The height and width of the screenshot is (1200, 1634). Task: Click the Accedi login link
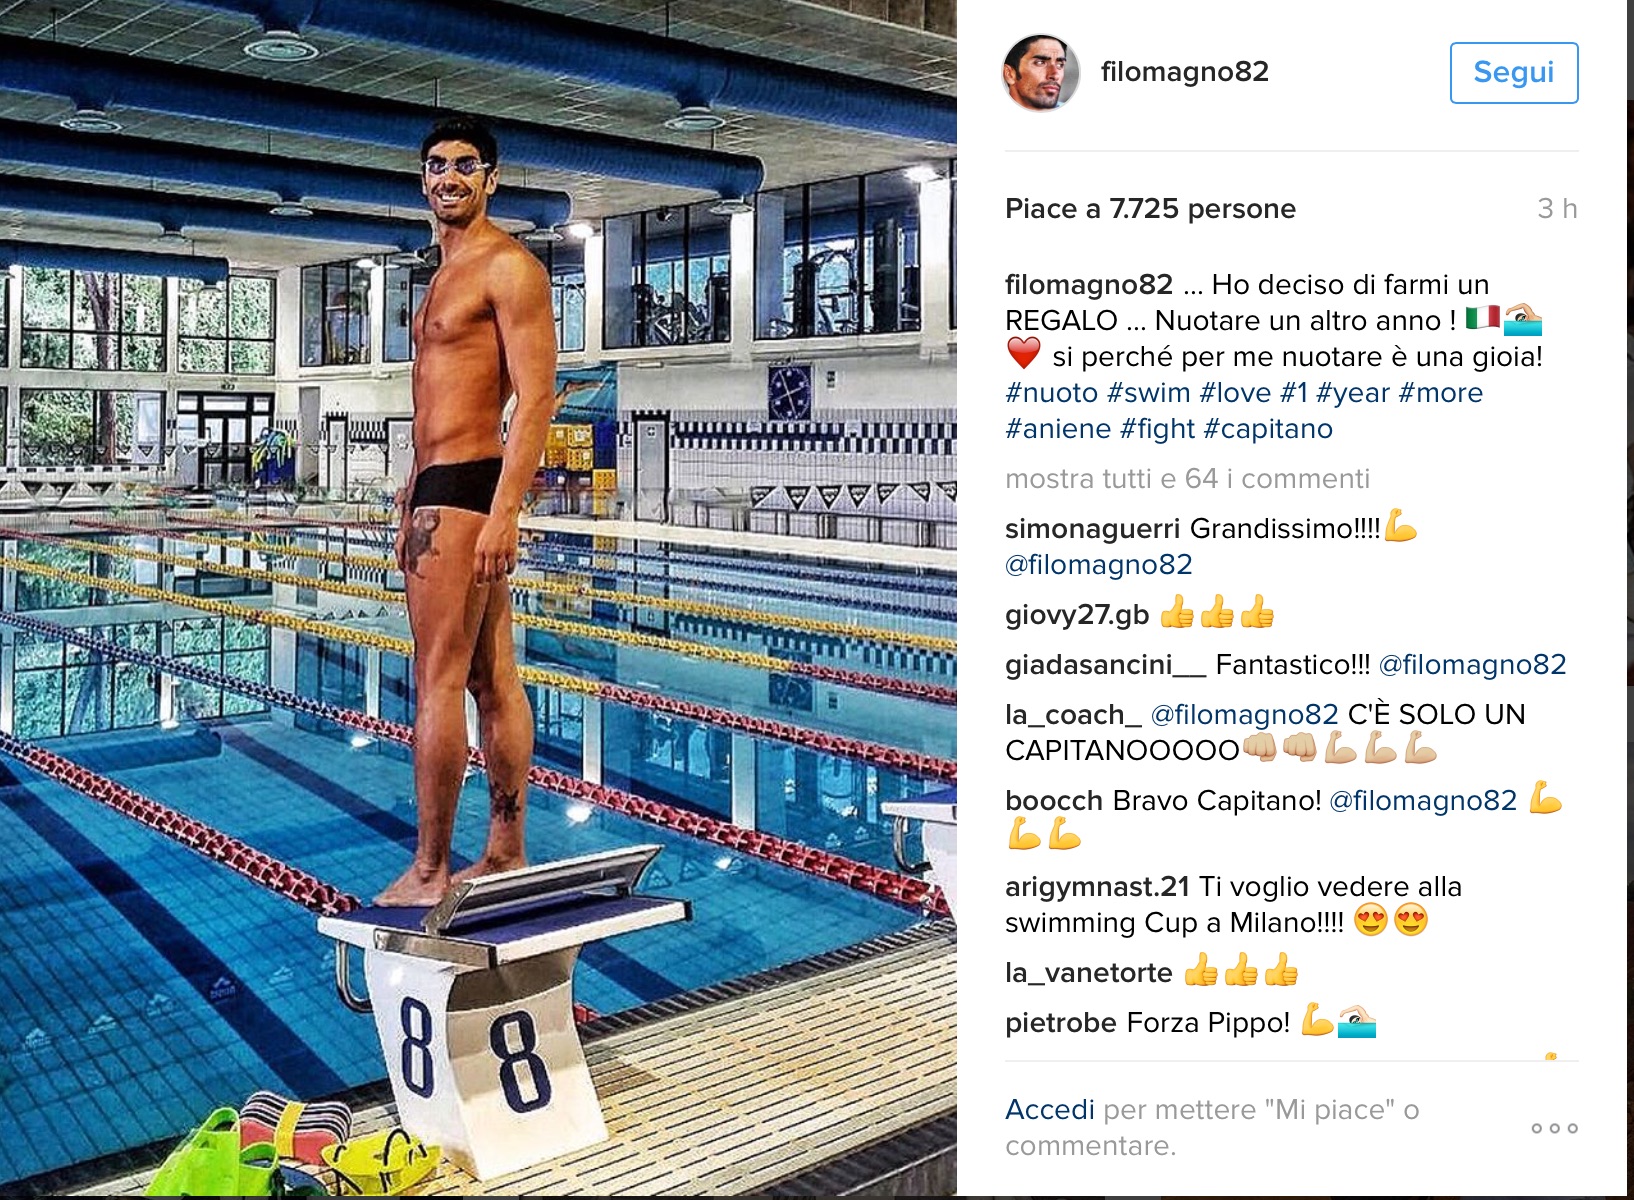click(1050, 1110)
